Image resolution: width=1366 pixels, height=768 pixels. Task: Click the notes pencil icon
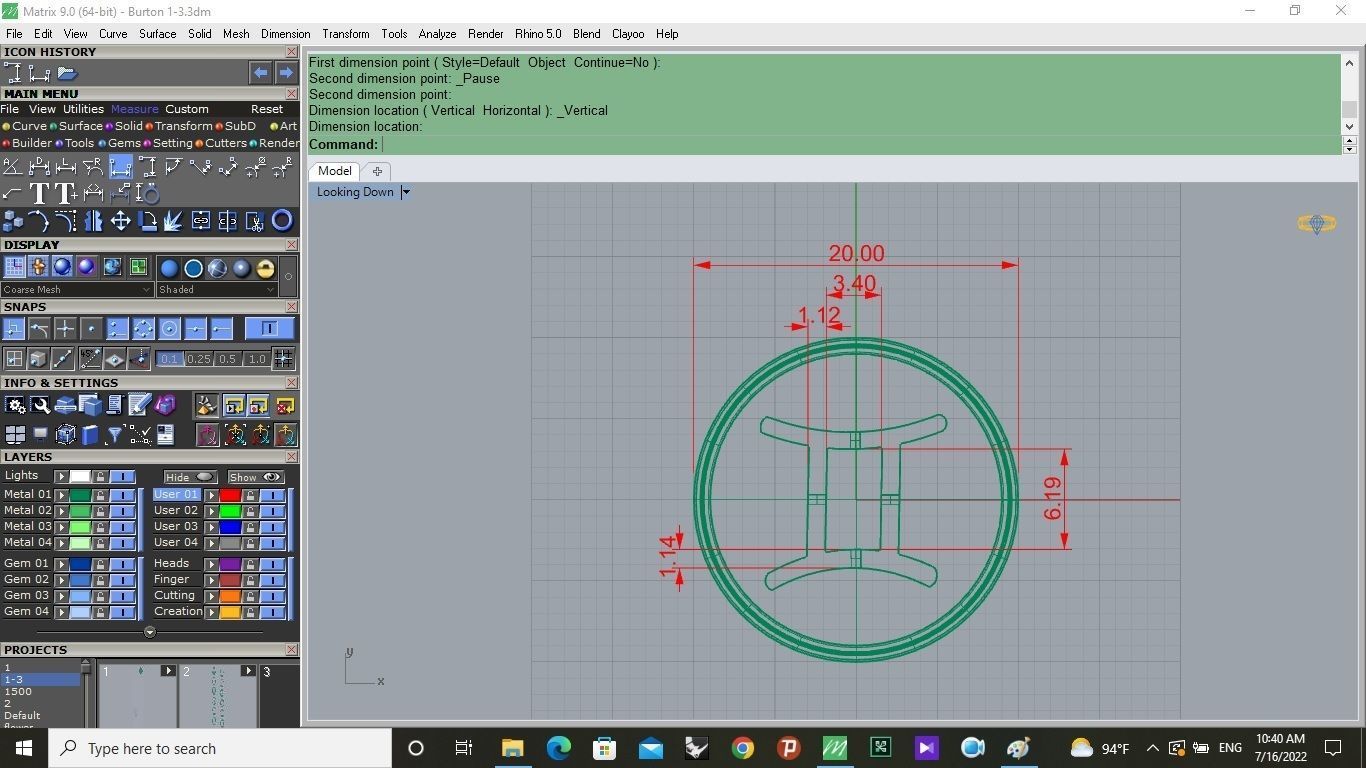pyautogui.click(x=140, y=405)
